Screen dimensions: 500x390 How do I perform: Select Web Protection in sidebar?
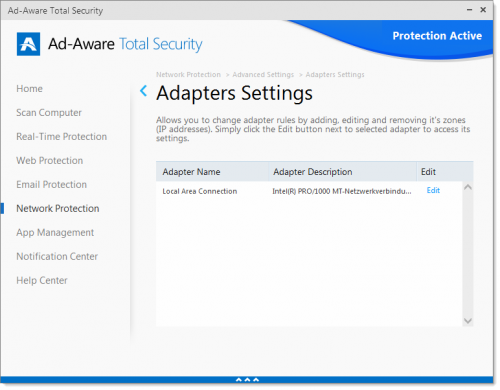tap(50, 161)
